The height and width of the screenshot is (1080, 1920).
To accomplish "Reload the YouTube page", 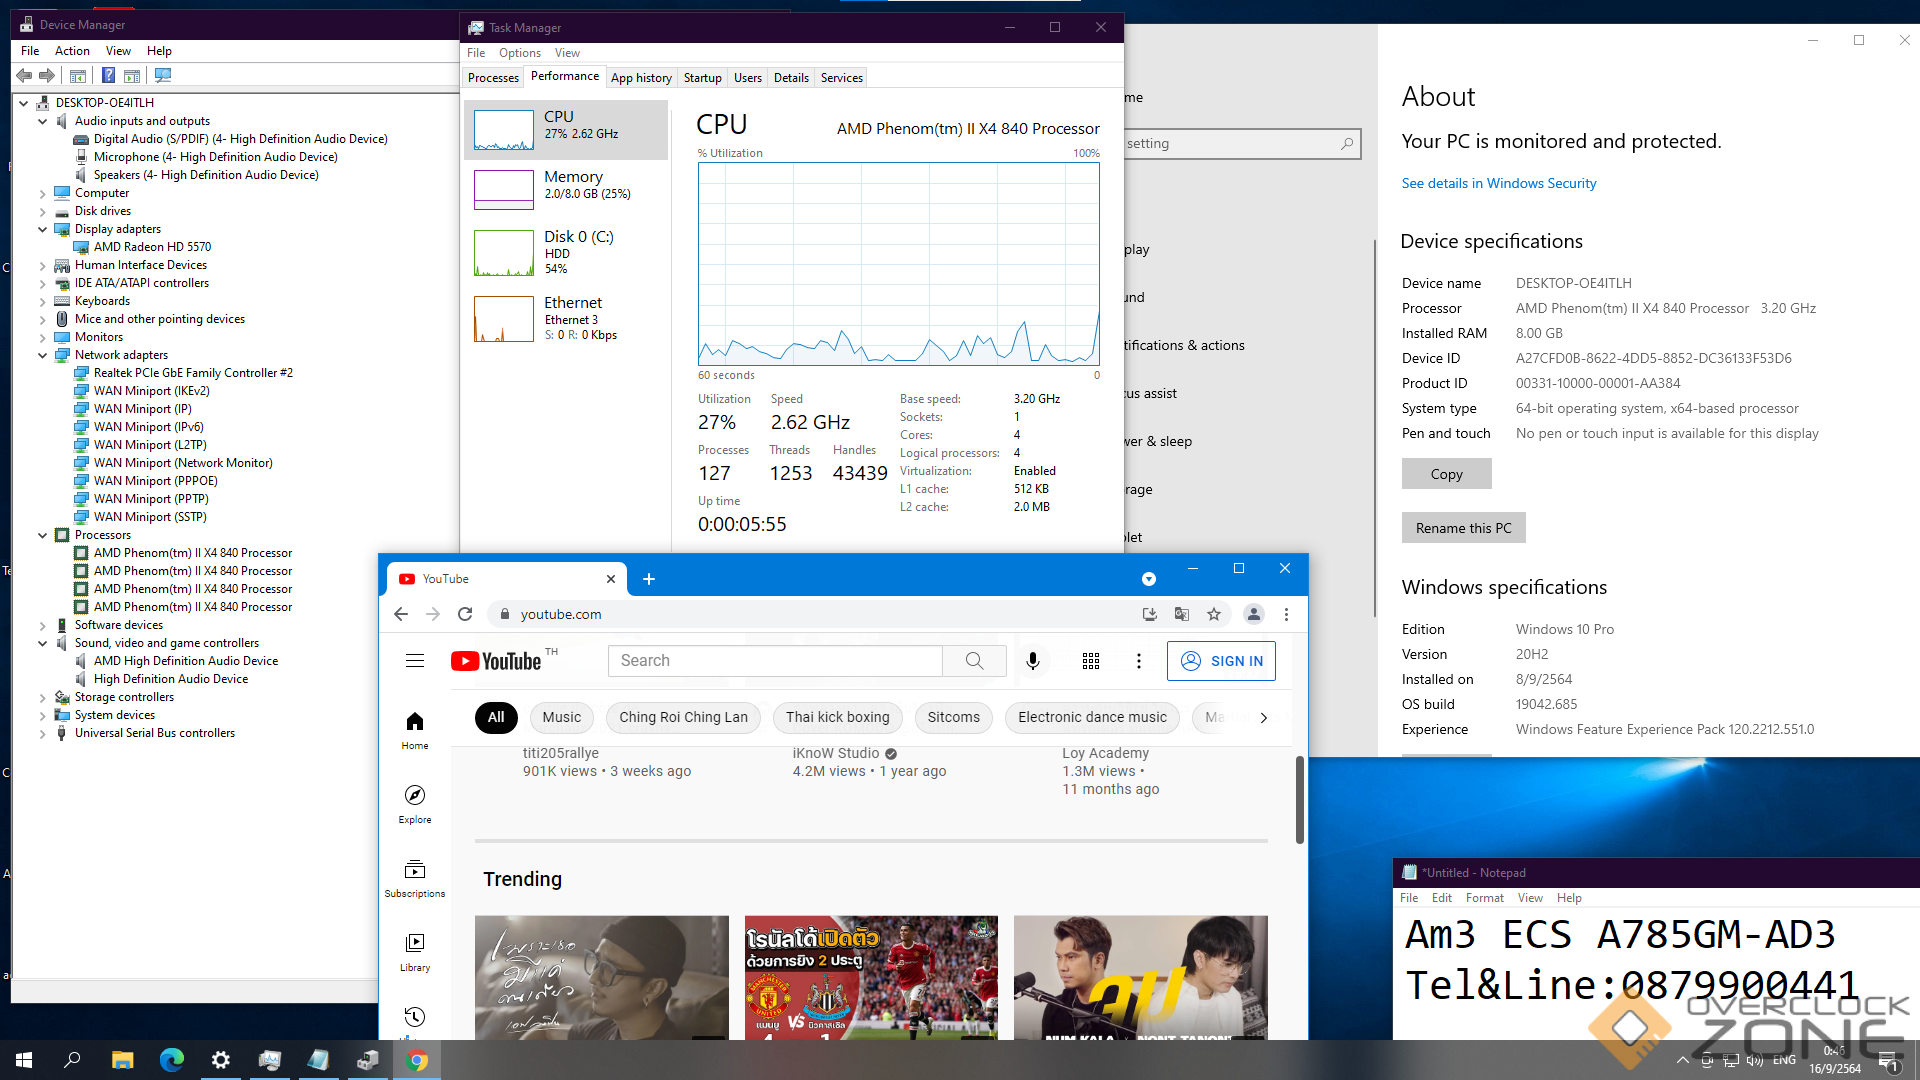I will [x=465, y=614].
